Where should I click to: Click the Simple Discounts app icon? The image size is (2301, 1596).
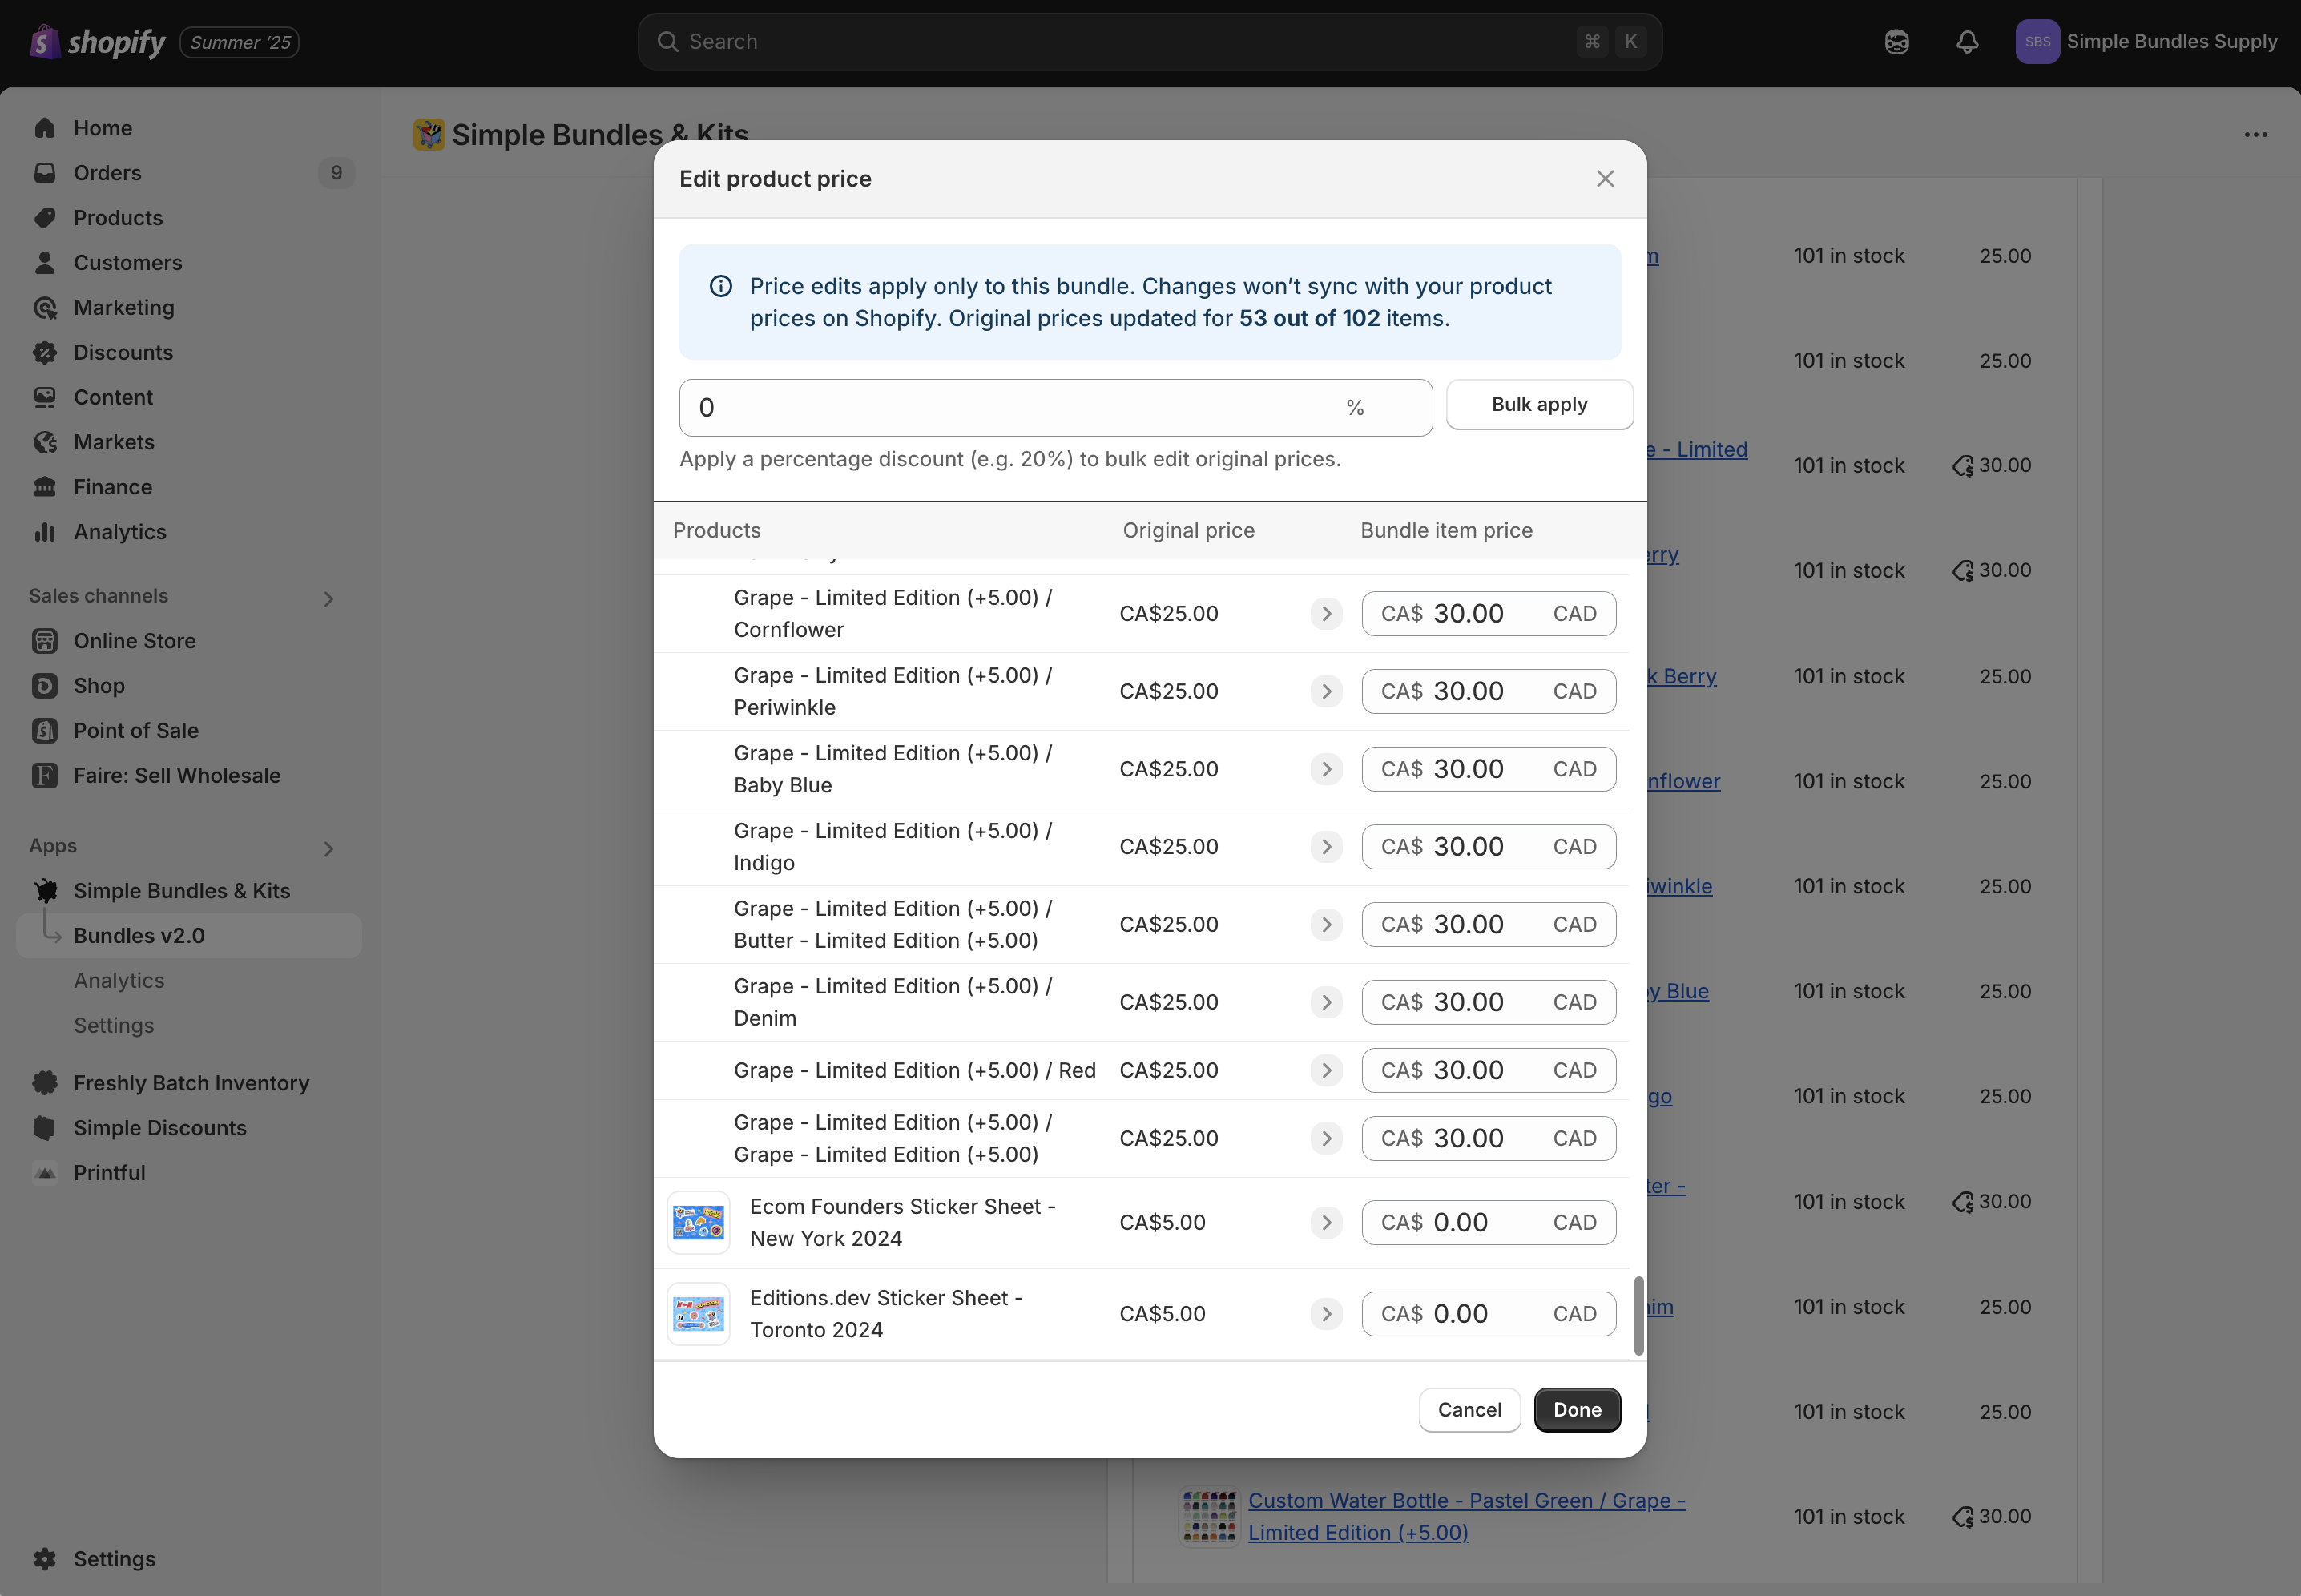(x=45, y=1128)
